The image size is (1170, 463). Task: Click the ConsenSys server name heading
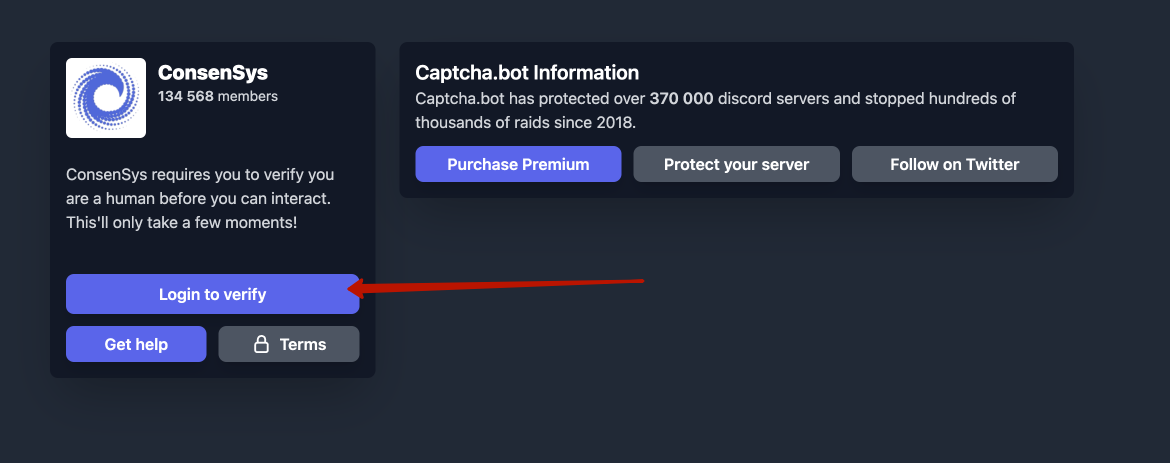click(213, 73)
